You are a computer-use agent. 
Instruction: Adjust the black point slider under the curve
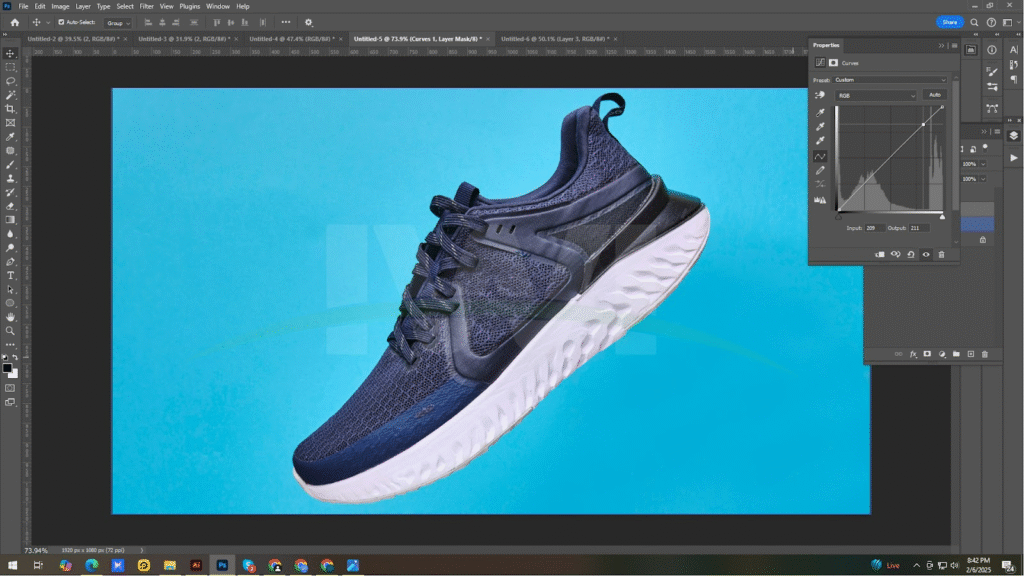click(839, 217)
